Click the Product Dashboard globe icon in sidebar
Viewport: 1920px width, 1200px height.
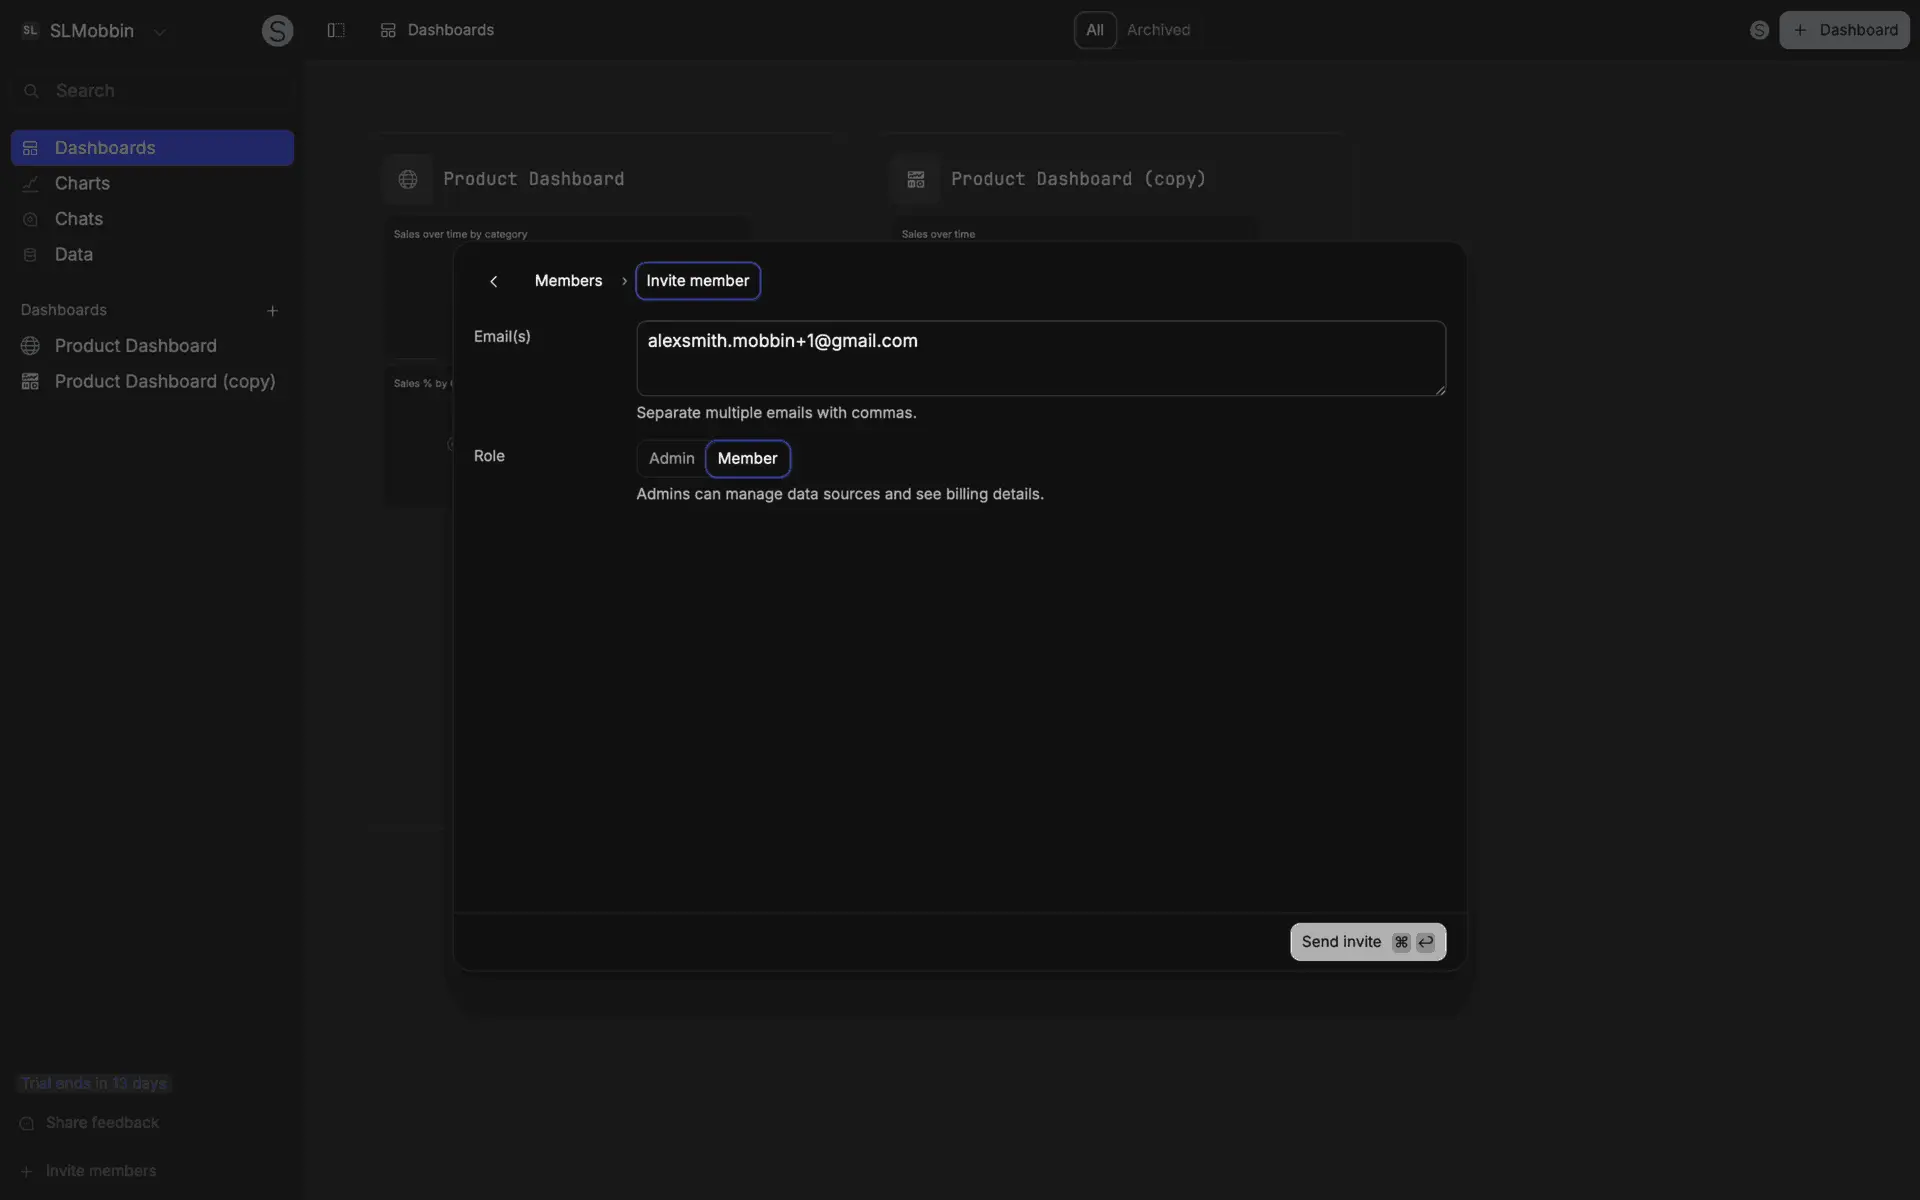(30, 346)
